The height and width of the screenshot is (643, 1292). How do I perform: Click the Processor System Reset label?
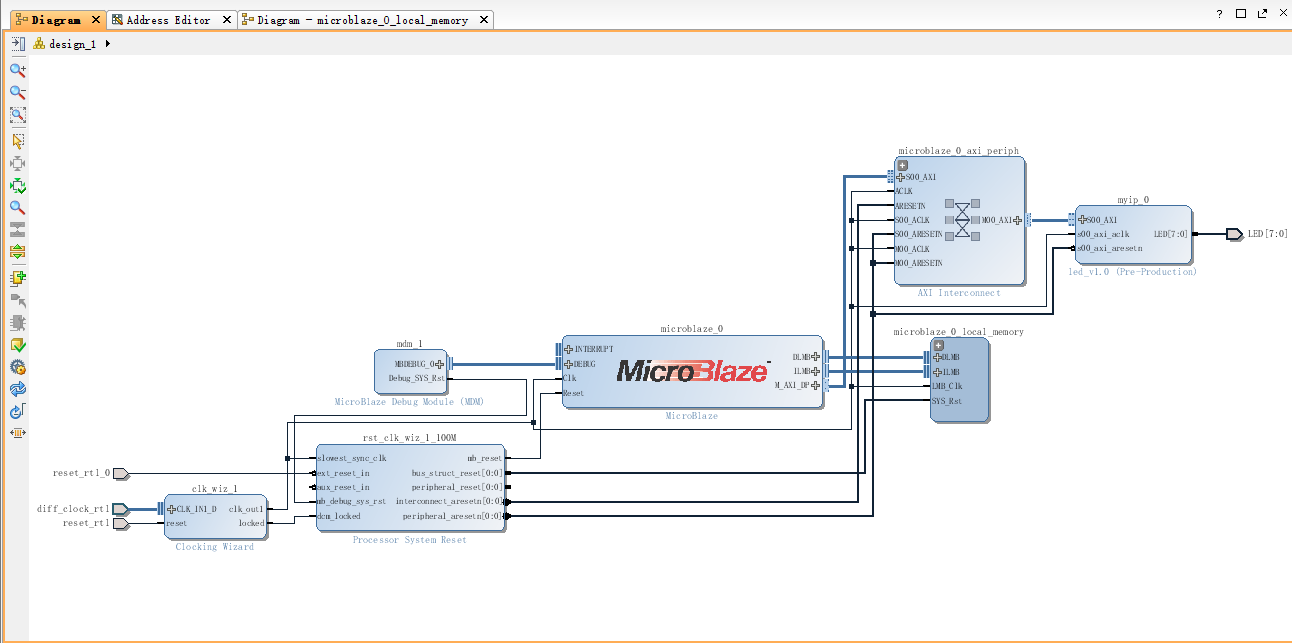pyautogui.click(x=410, y=540)
